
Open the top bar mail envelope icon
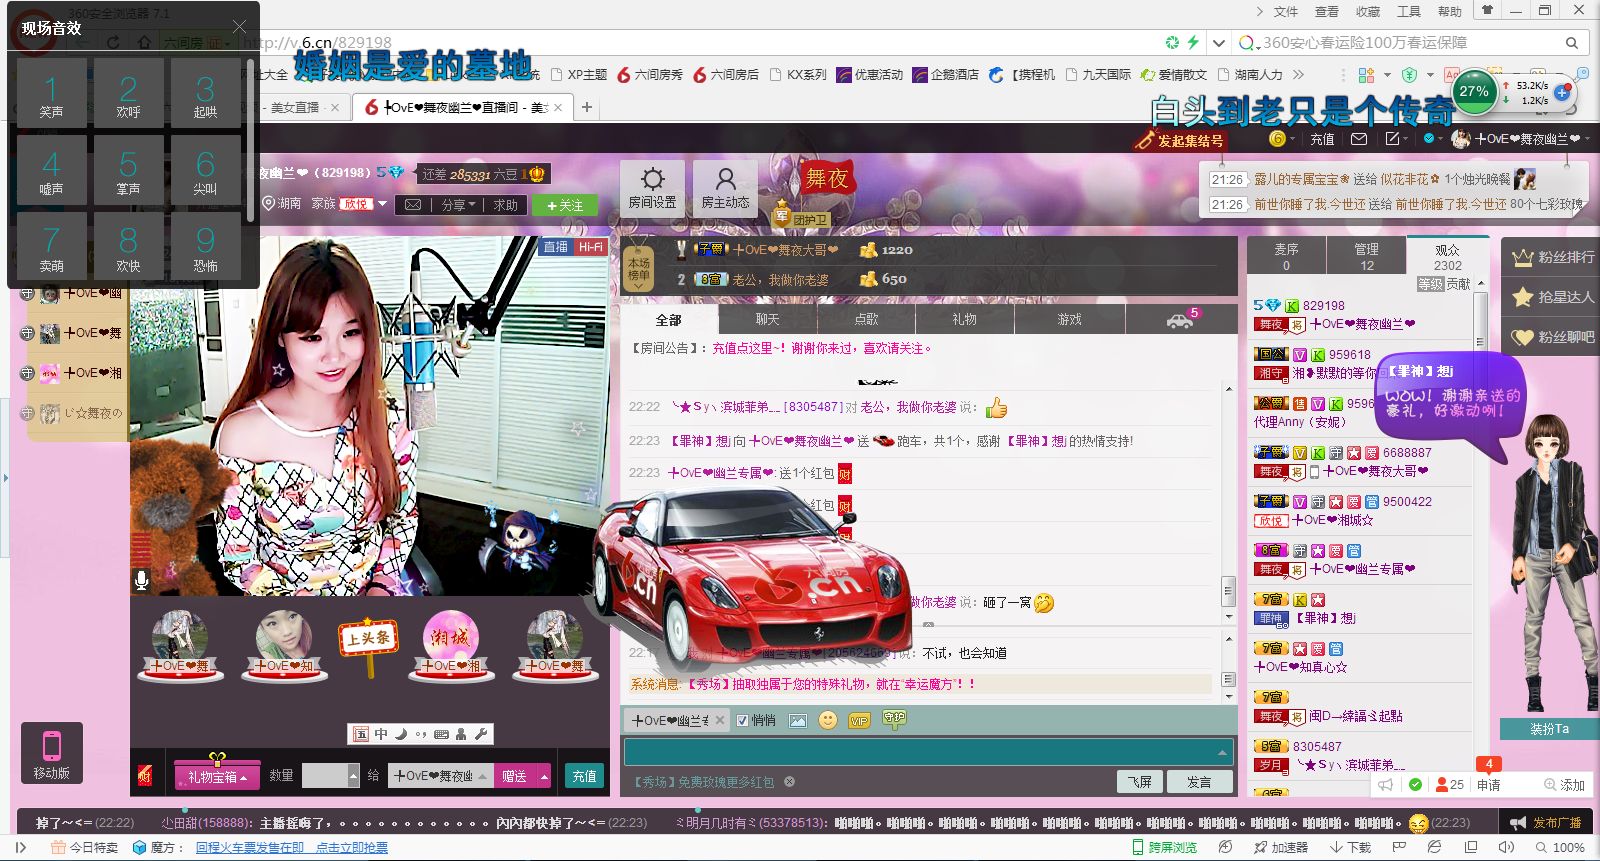point(1359,139)
